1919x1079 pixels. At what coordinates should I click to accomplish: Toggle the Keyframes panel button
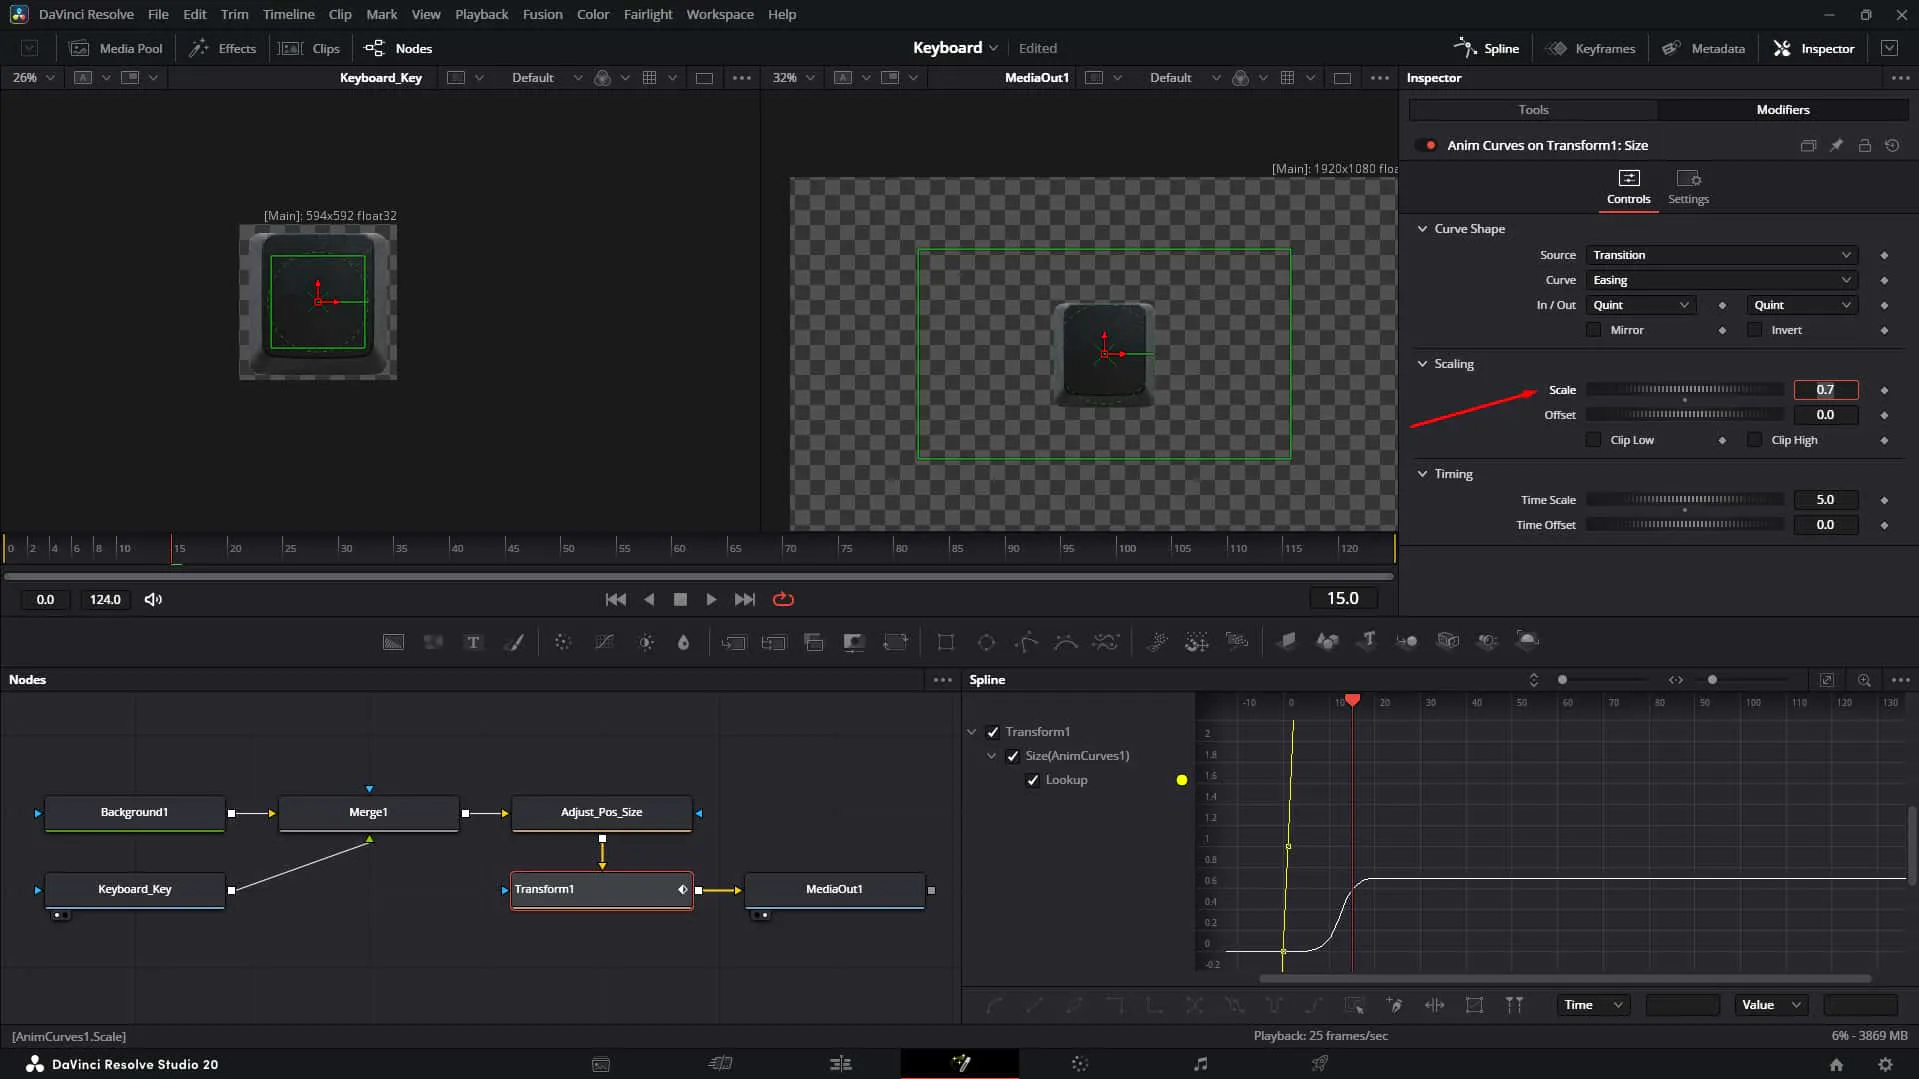(1590, 48)
